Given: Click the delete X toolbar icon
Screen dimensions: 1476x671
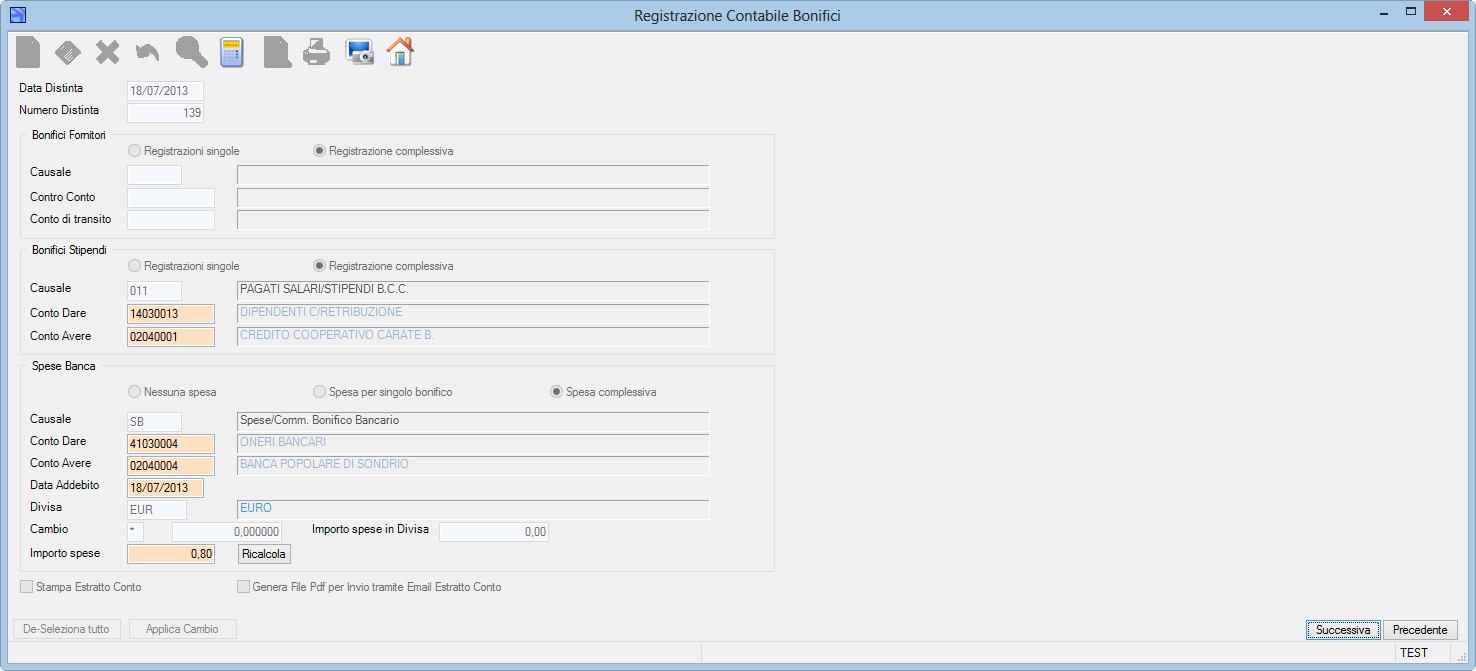Looking at the screenshot, I should 107,52.
